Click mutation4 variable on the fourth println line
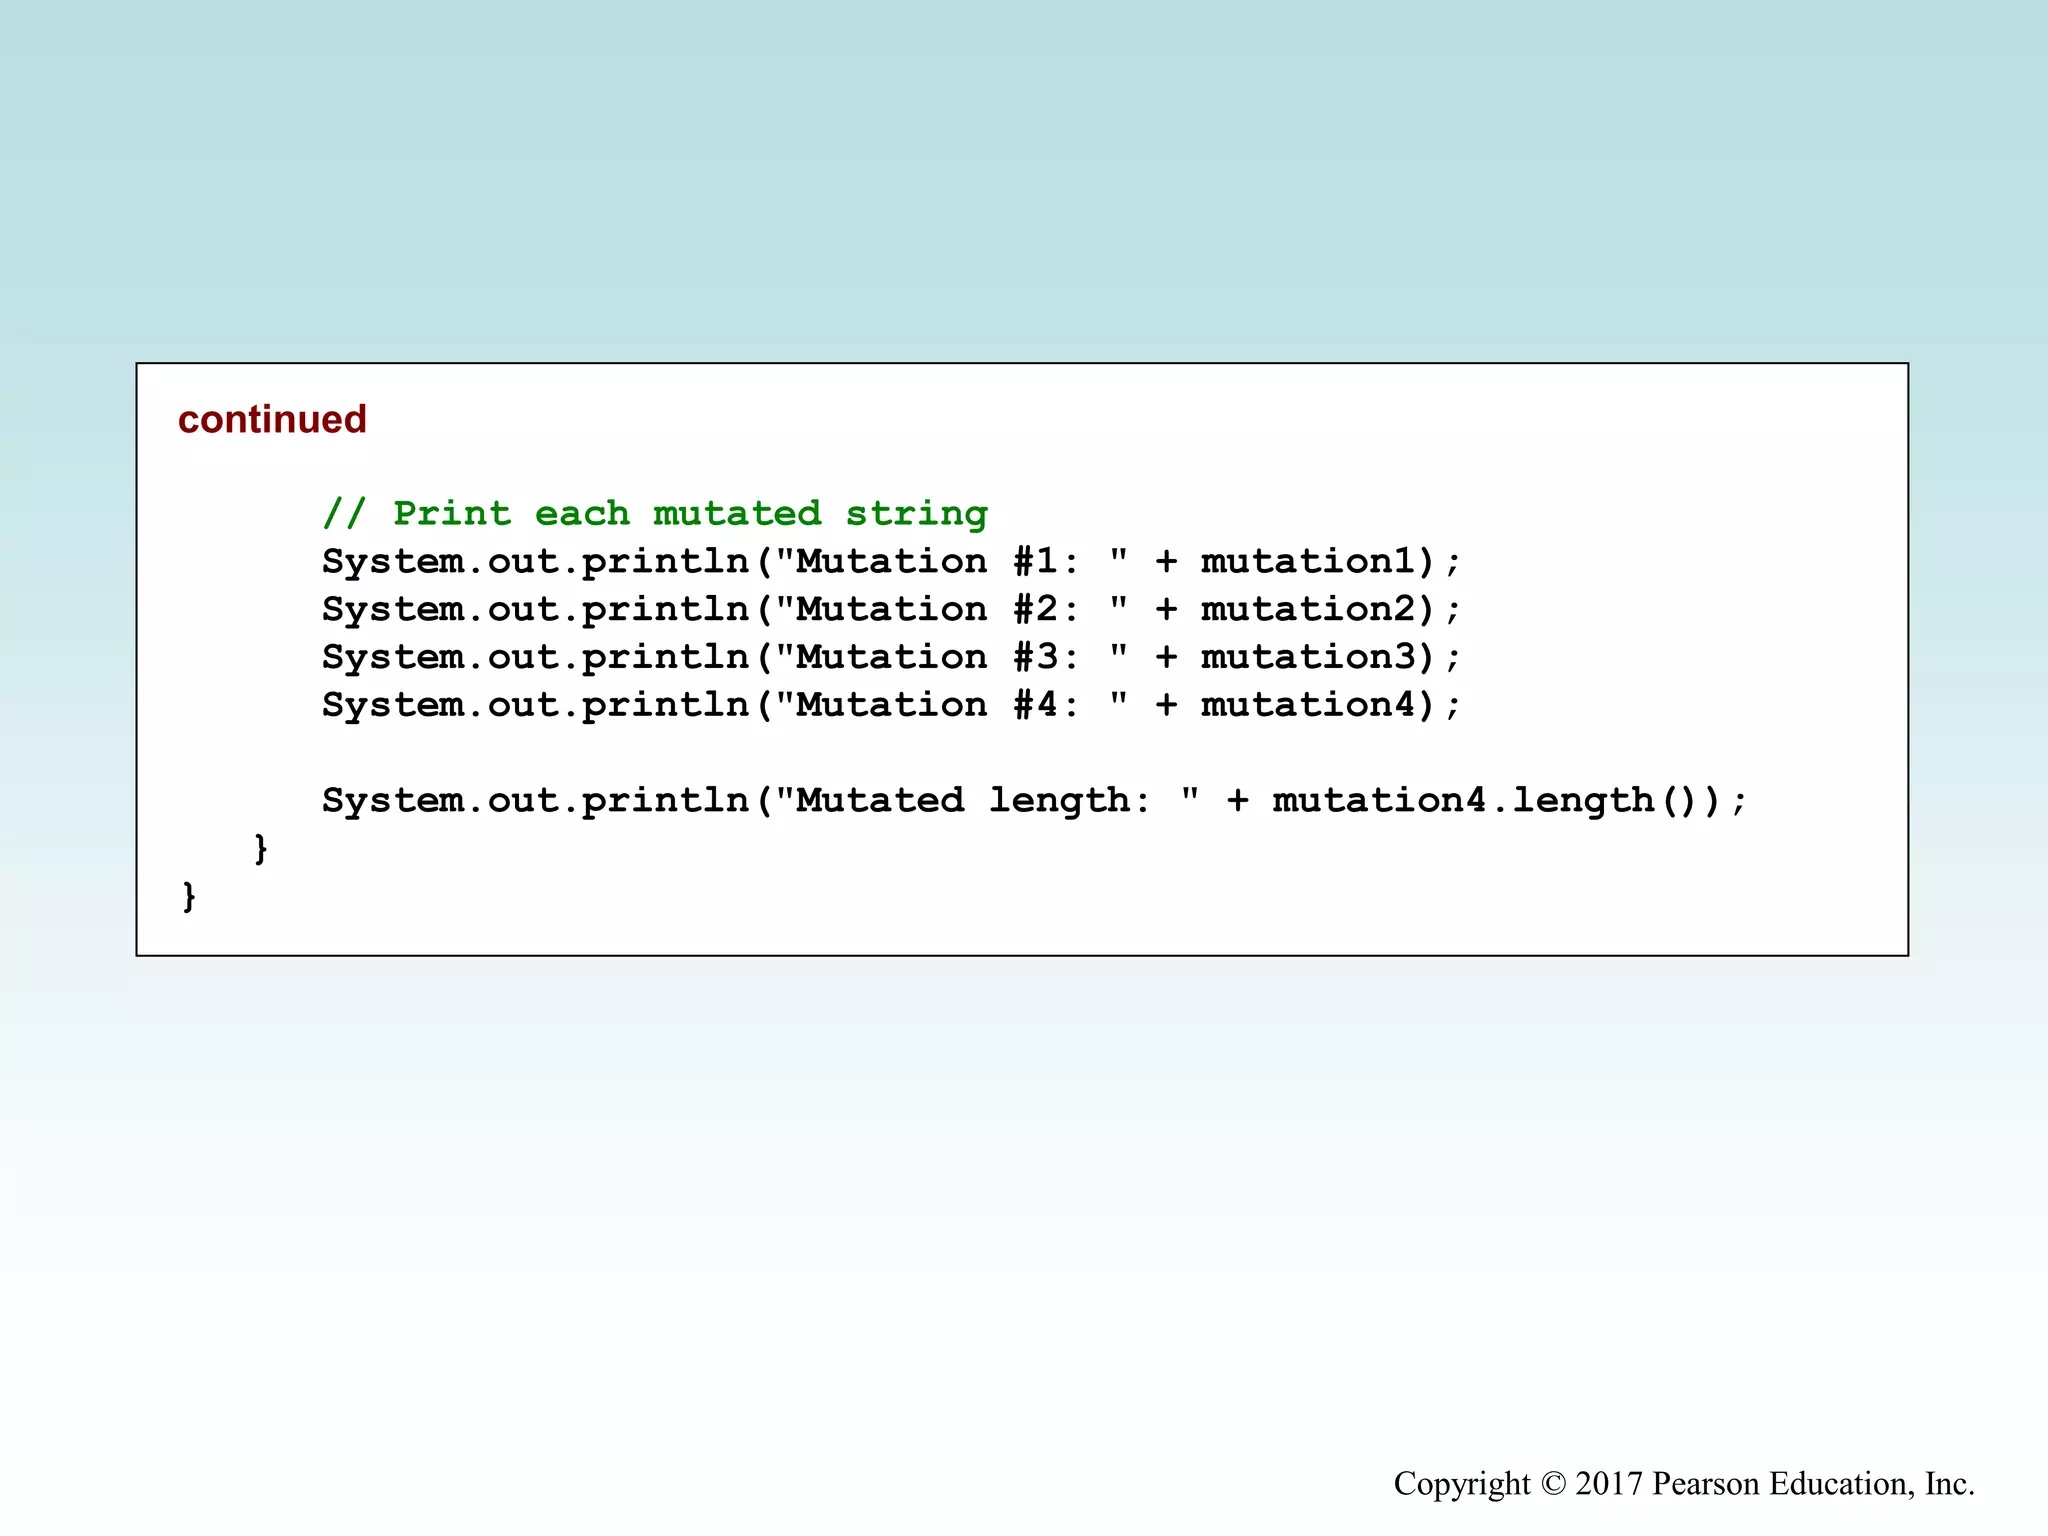The height and width of the screenshot is (1536, 2048). pos(1309,706)
